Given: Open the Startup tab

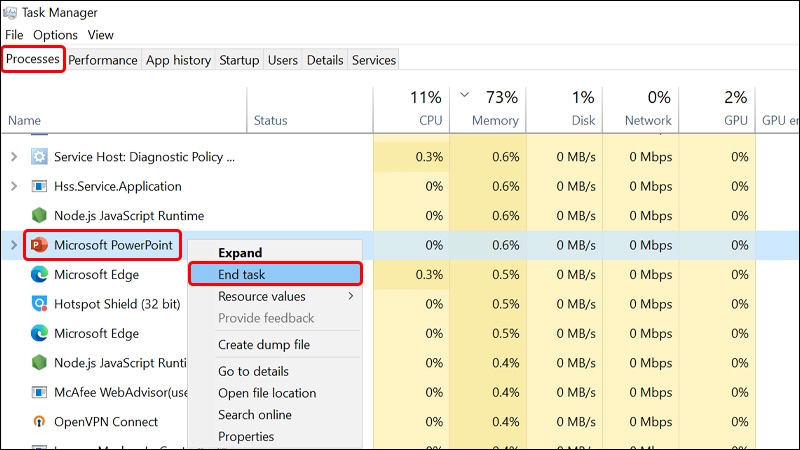Looking at the screenshot, I should pos(239,60).
